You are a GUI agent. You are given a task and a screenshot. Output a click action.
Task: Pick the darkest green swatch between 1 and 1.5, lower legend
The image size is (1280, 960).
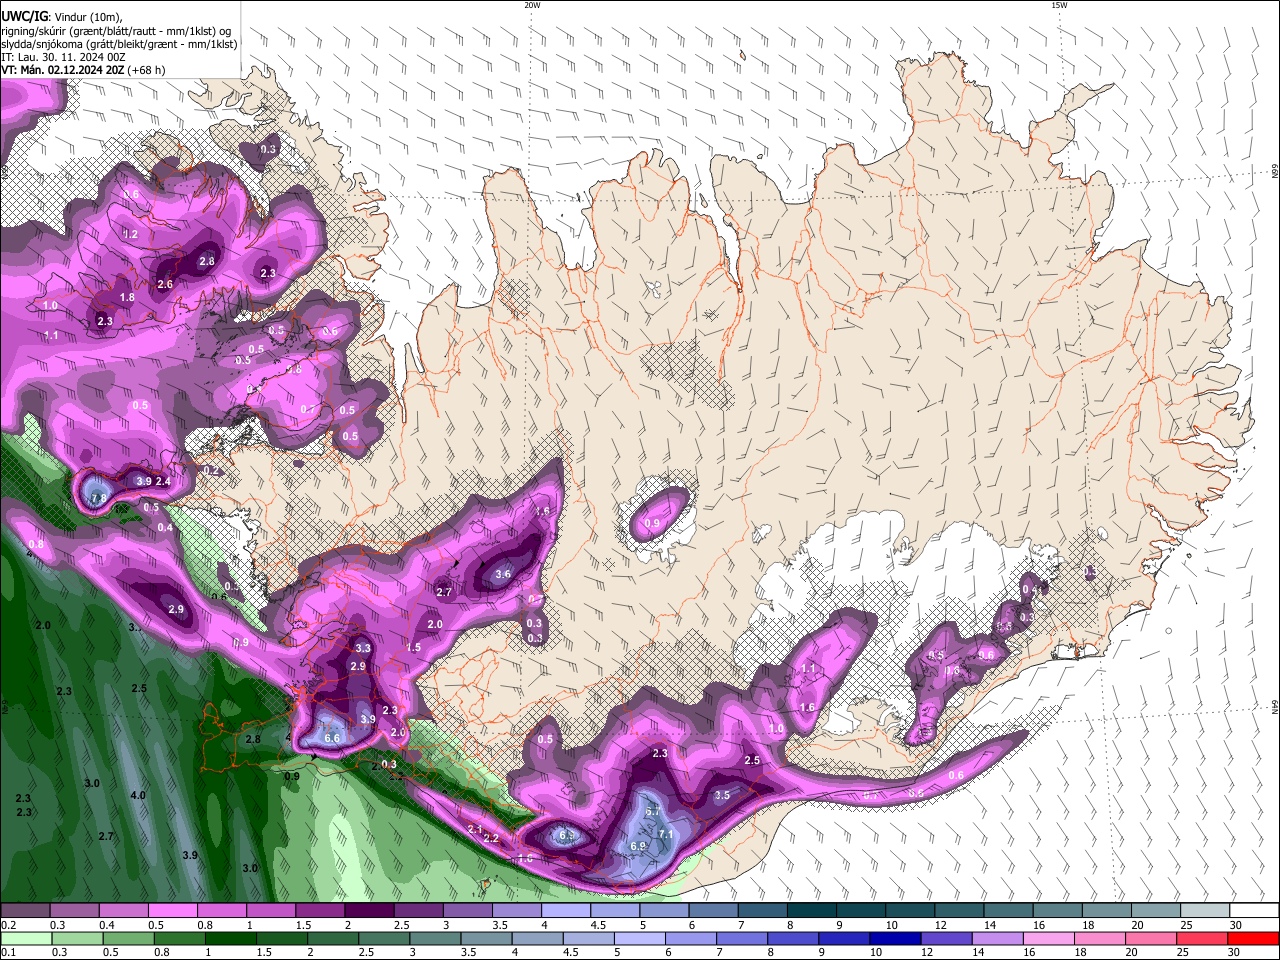pyautogui.click(x=230, y=938)
